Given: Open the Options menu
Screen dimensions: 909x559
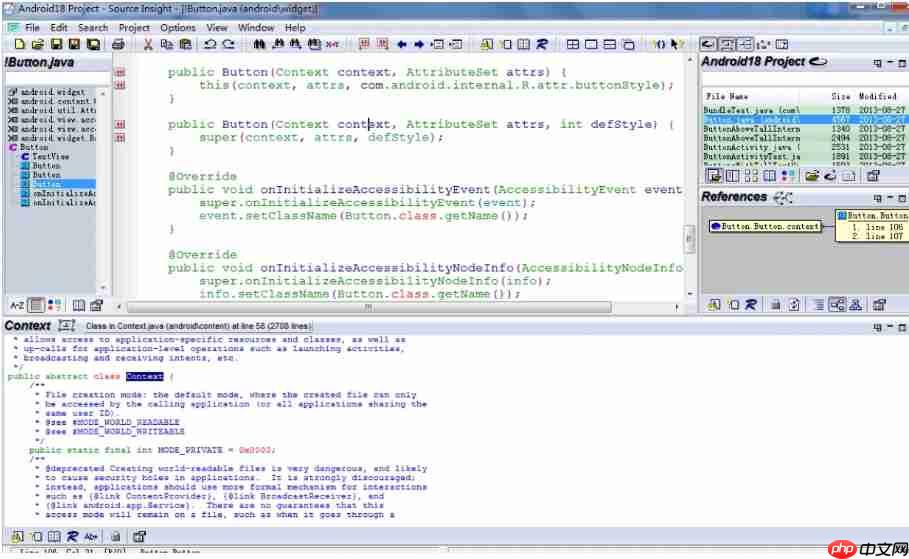Looking at the screenshot, I should pyautogui.click(x=177, y=28).
